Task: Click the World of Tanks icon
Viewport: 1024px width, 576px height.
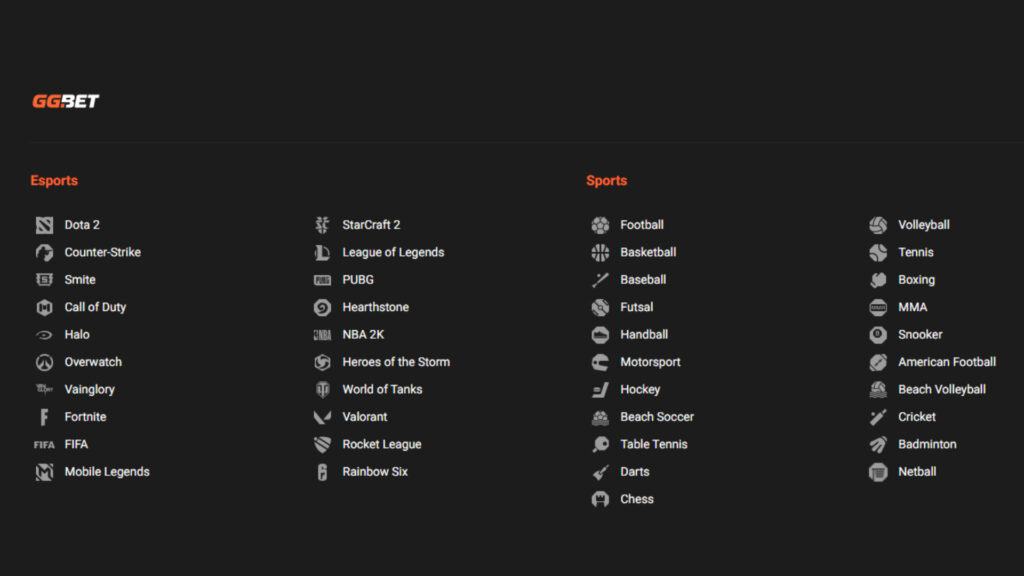Action: (x=322, y=390)
